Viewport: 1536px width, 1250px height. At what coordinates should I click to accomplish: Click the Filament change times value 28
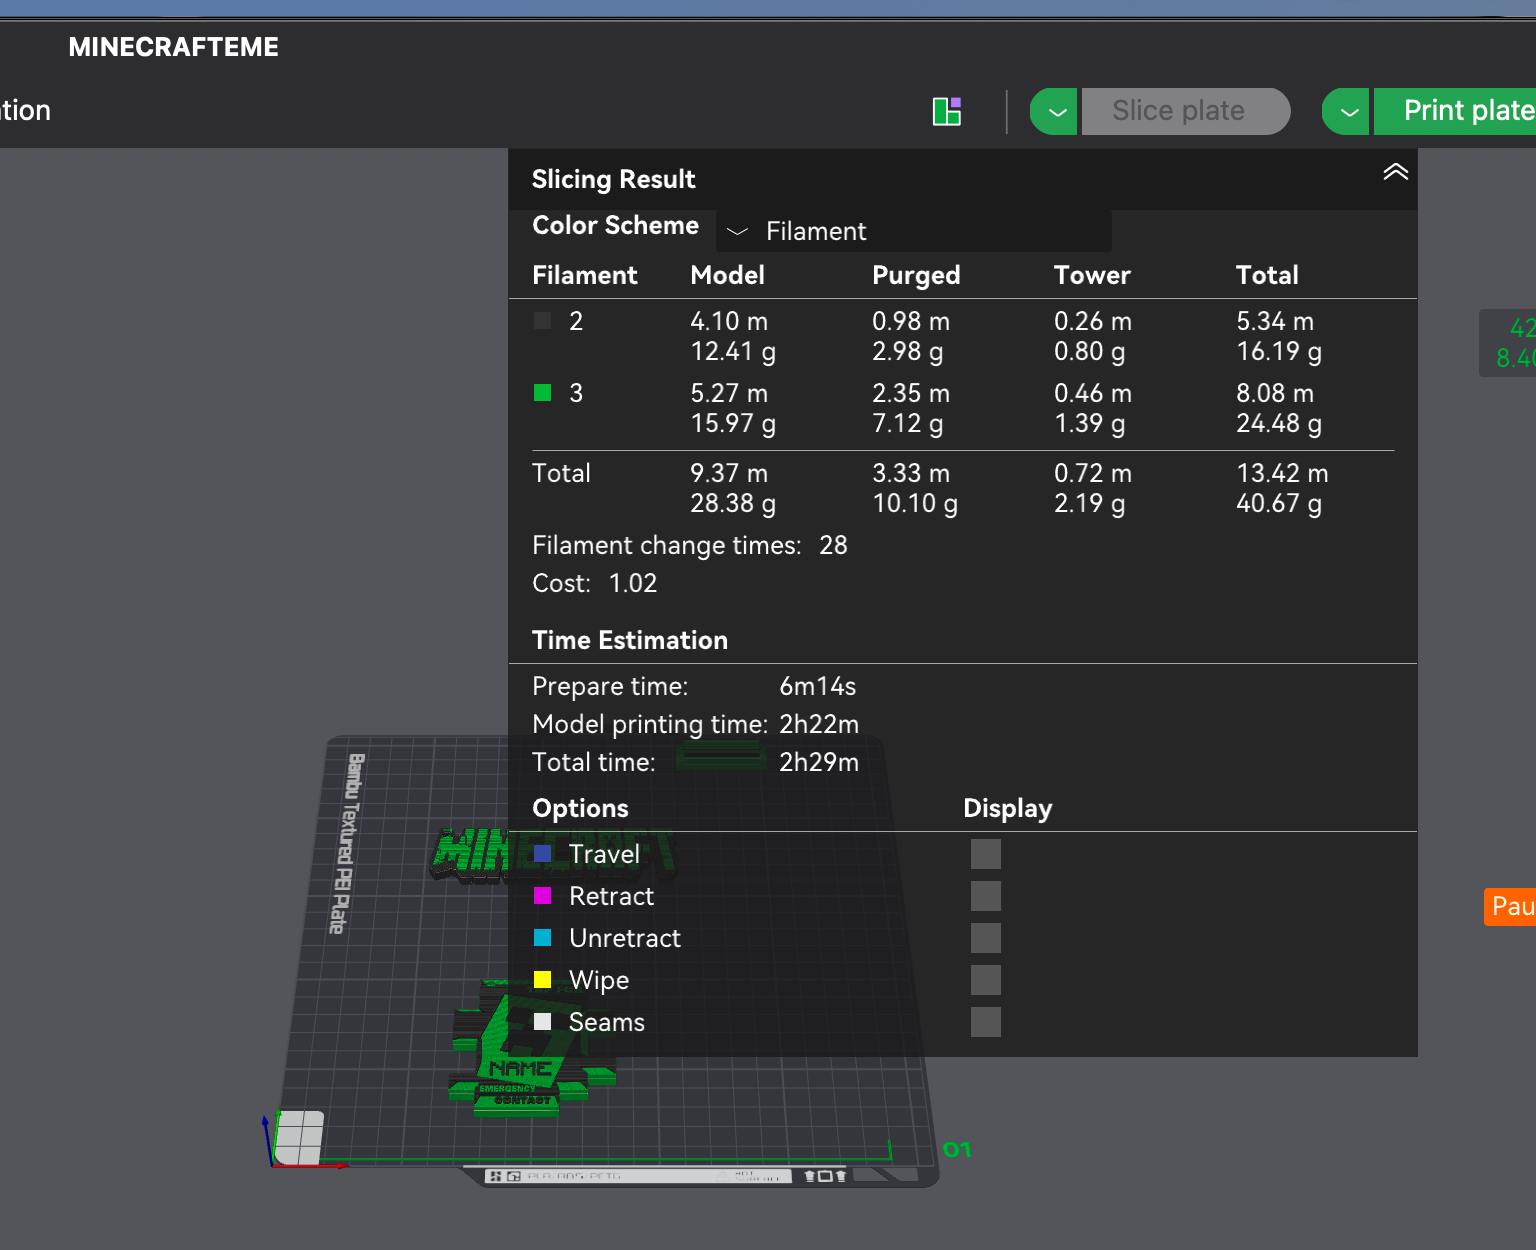click(833, 545)
